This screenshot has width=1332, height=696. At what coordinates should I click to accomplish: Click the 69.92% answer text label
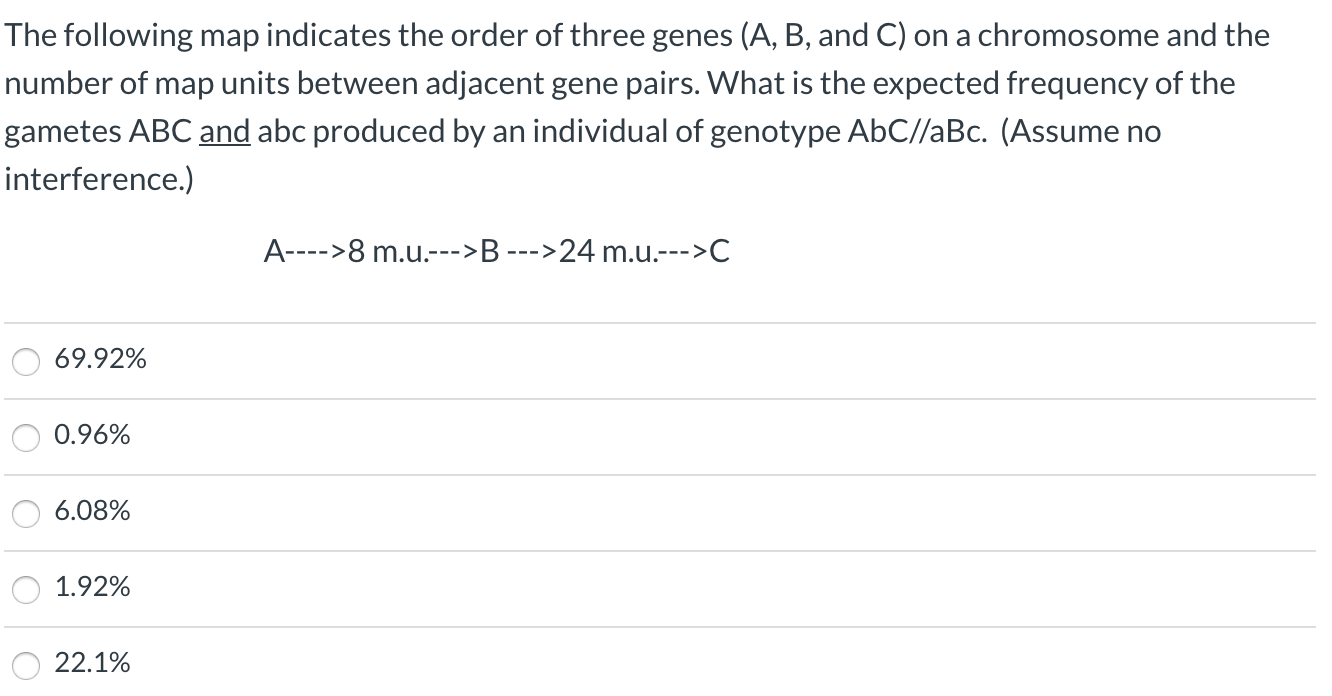coord(100,359)
